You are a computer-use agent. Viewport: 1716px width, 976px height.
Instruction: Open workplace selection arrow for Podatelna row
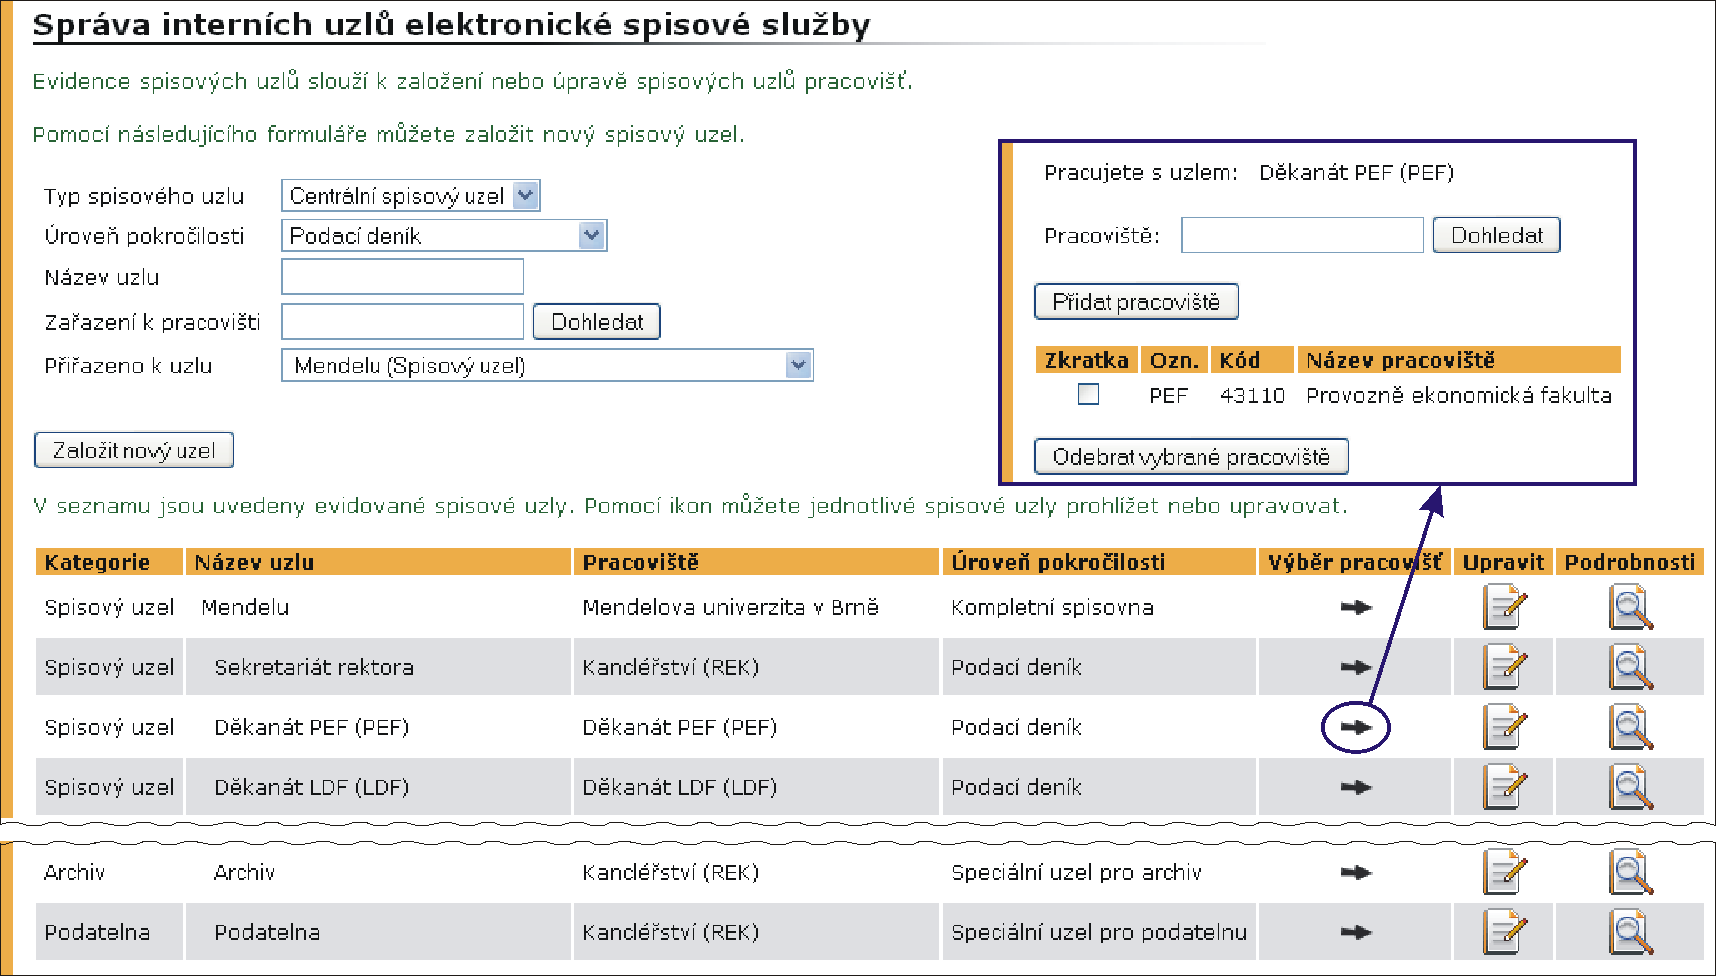(x=1356, y=932)
